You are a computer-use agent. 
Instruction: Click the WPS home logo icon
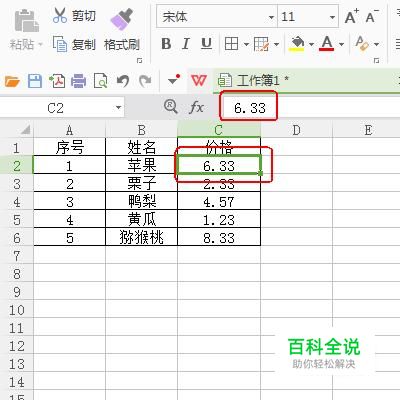199,80
